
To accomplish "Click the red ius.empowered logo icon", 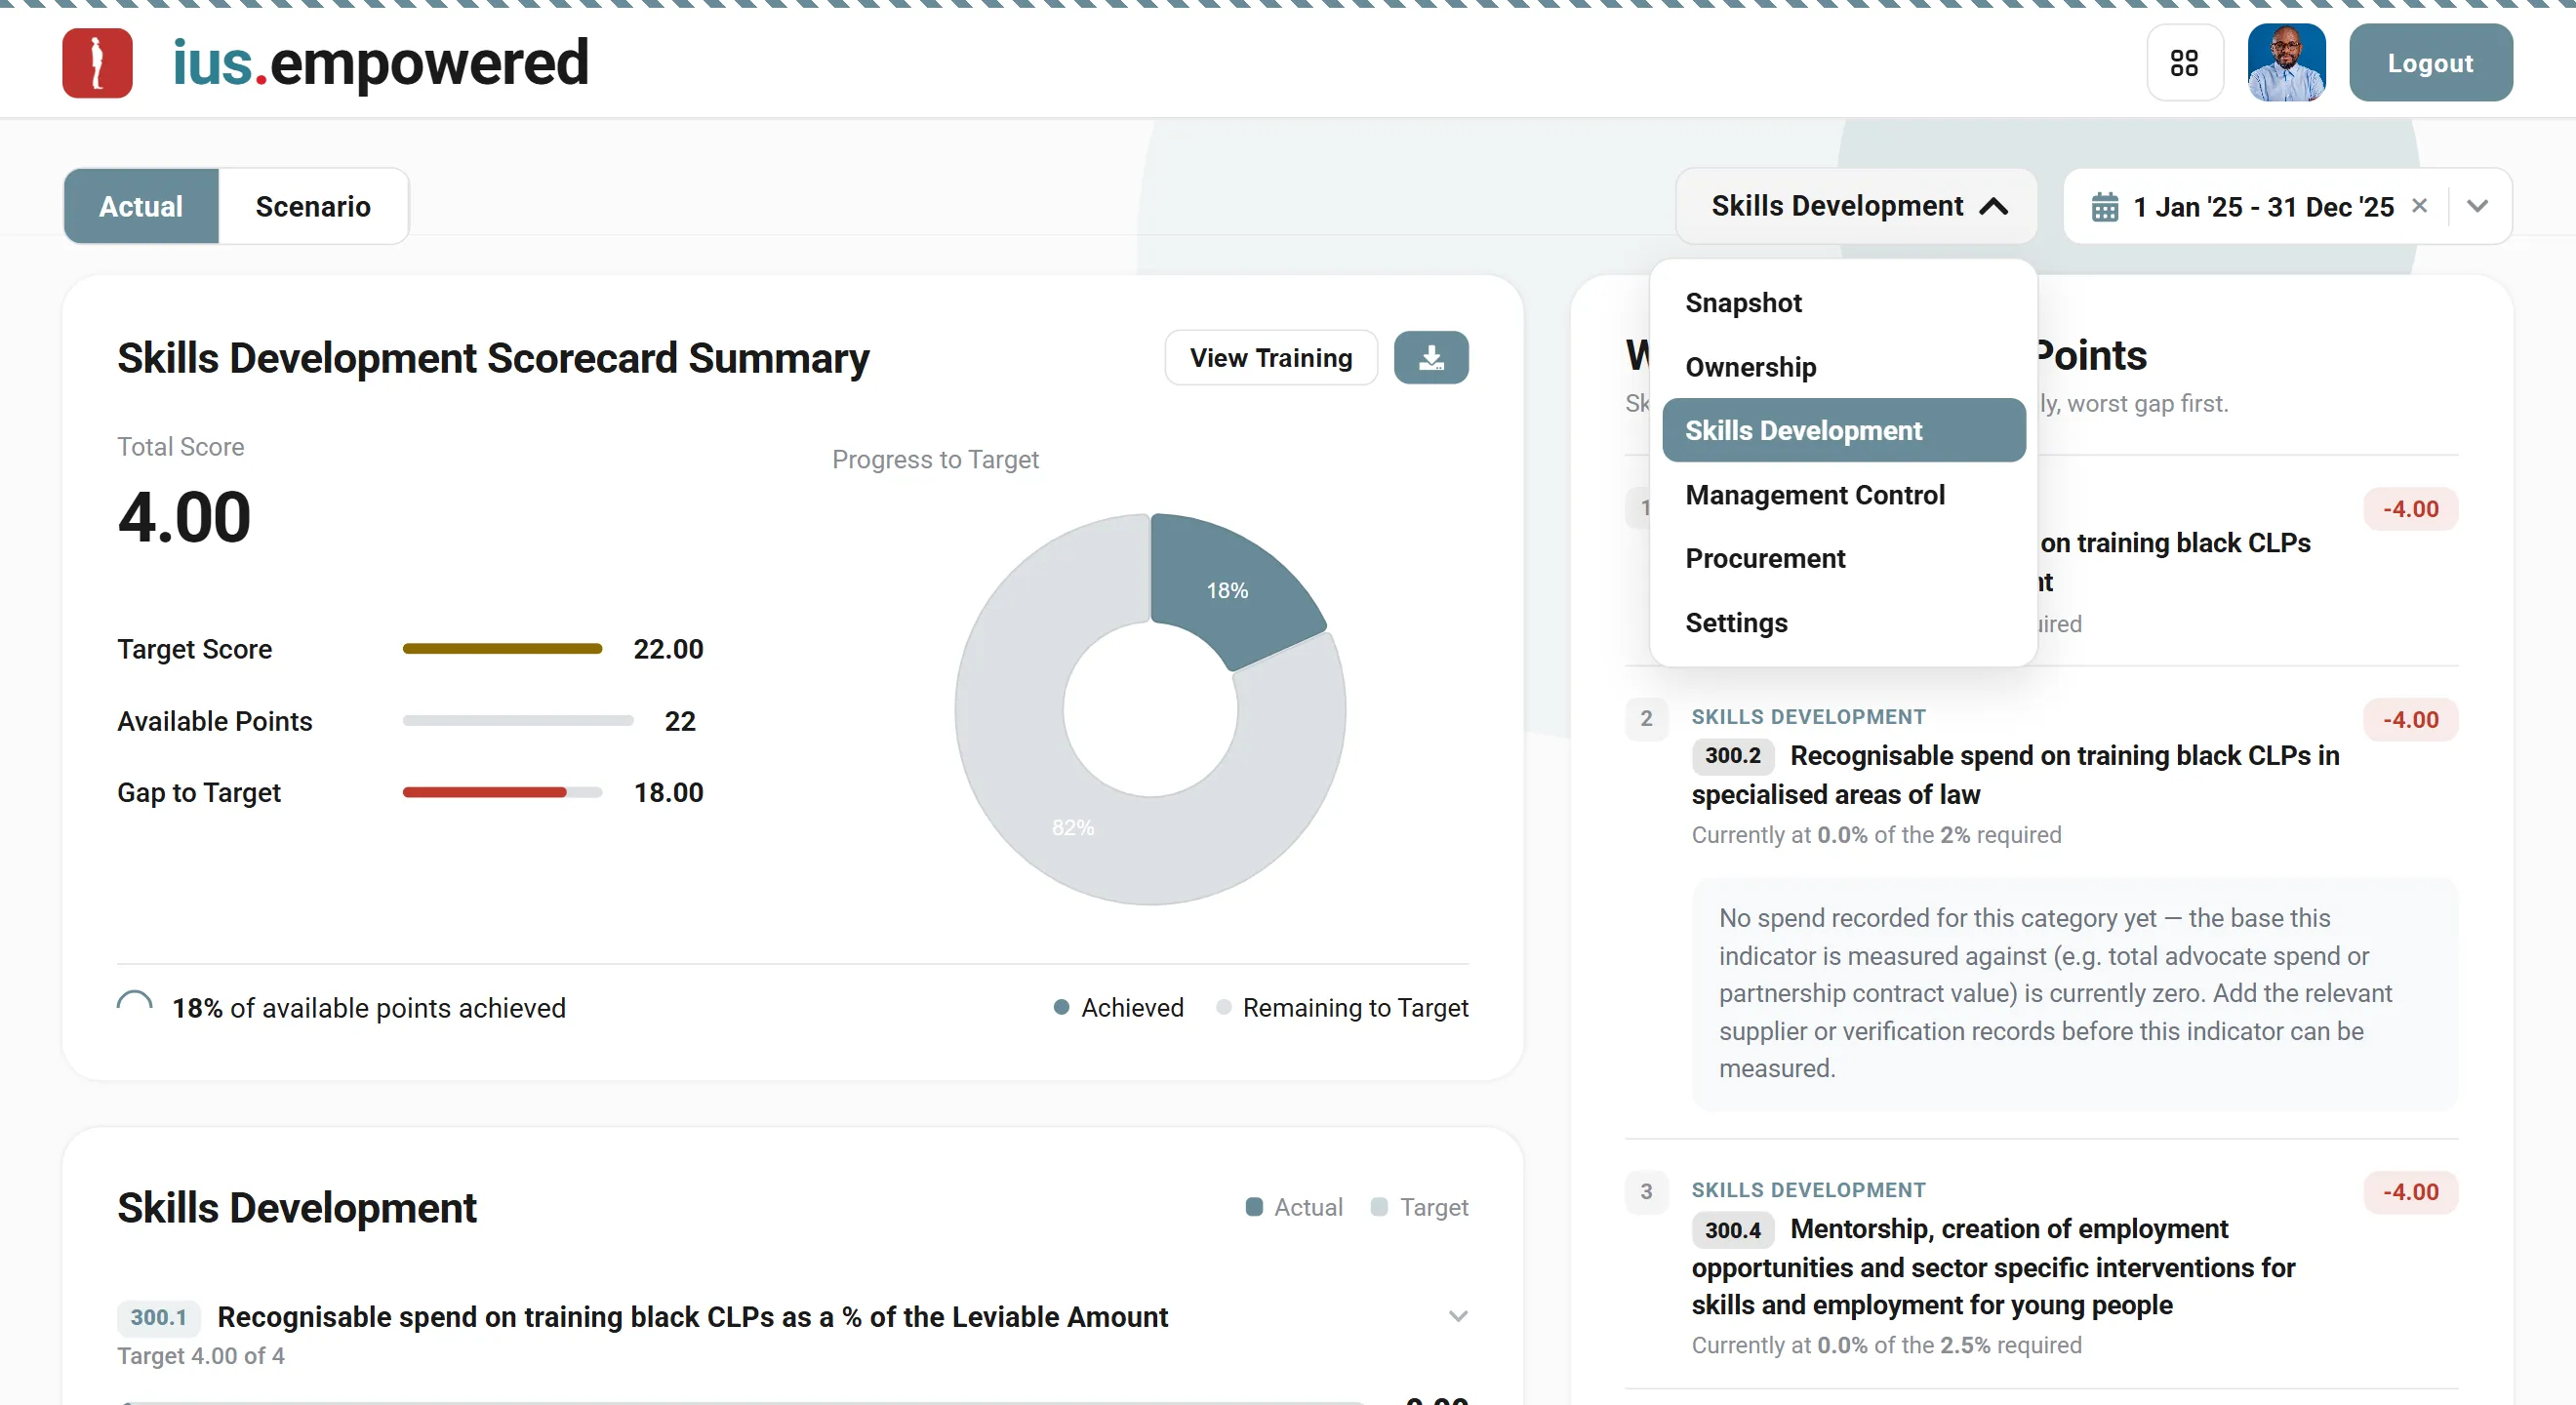I will point(97,63).
